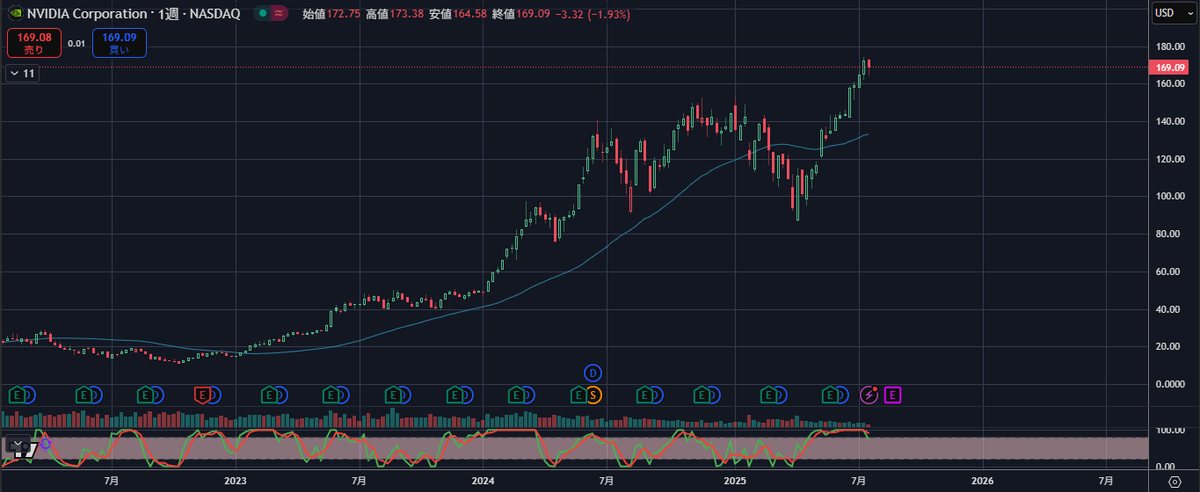The width and height of the screenshot is (1200, 492).
Task: Click the 2026 label on the time axis
Action: point(982,482)
